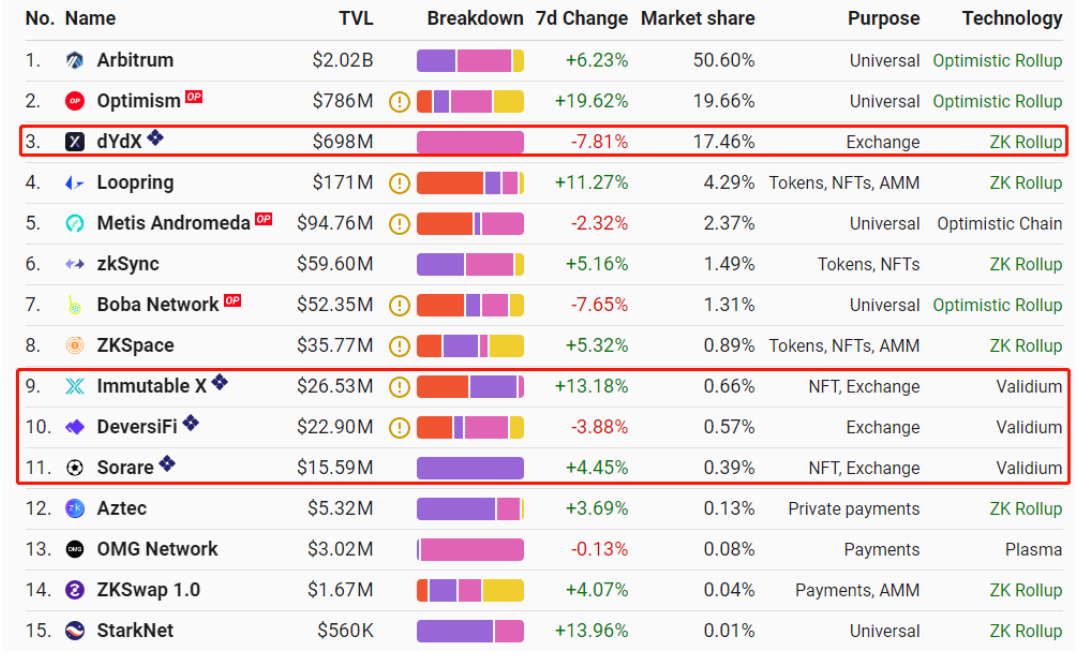Select the Name column header
Screen dimensions: 1079x656
pyautogui.click(x=90, y=19)
